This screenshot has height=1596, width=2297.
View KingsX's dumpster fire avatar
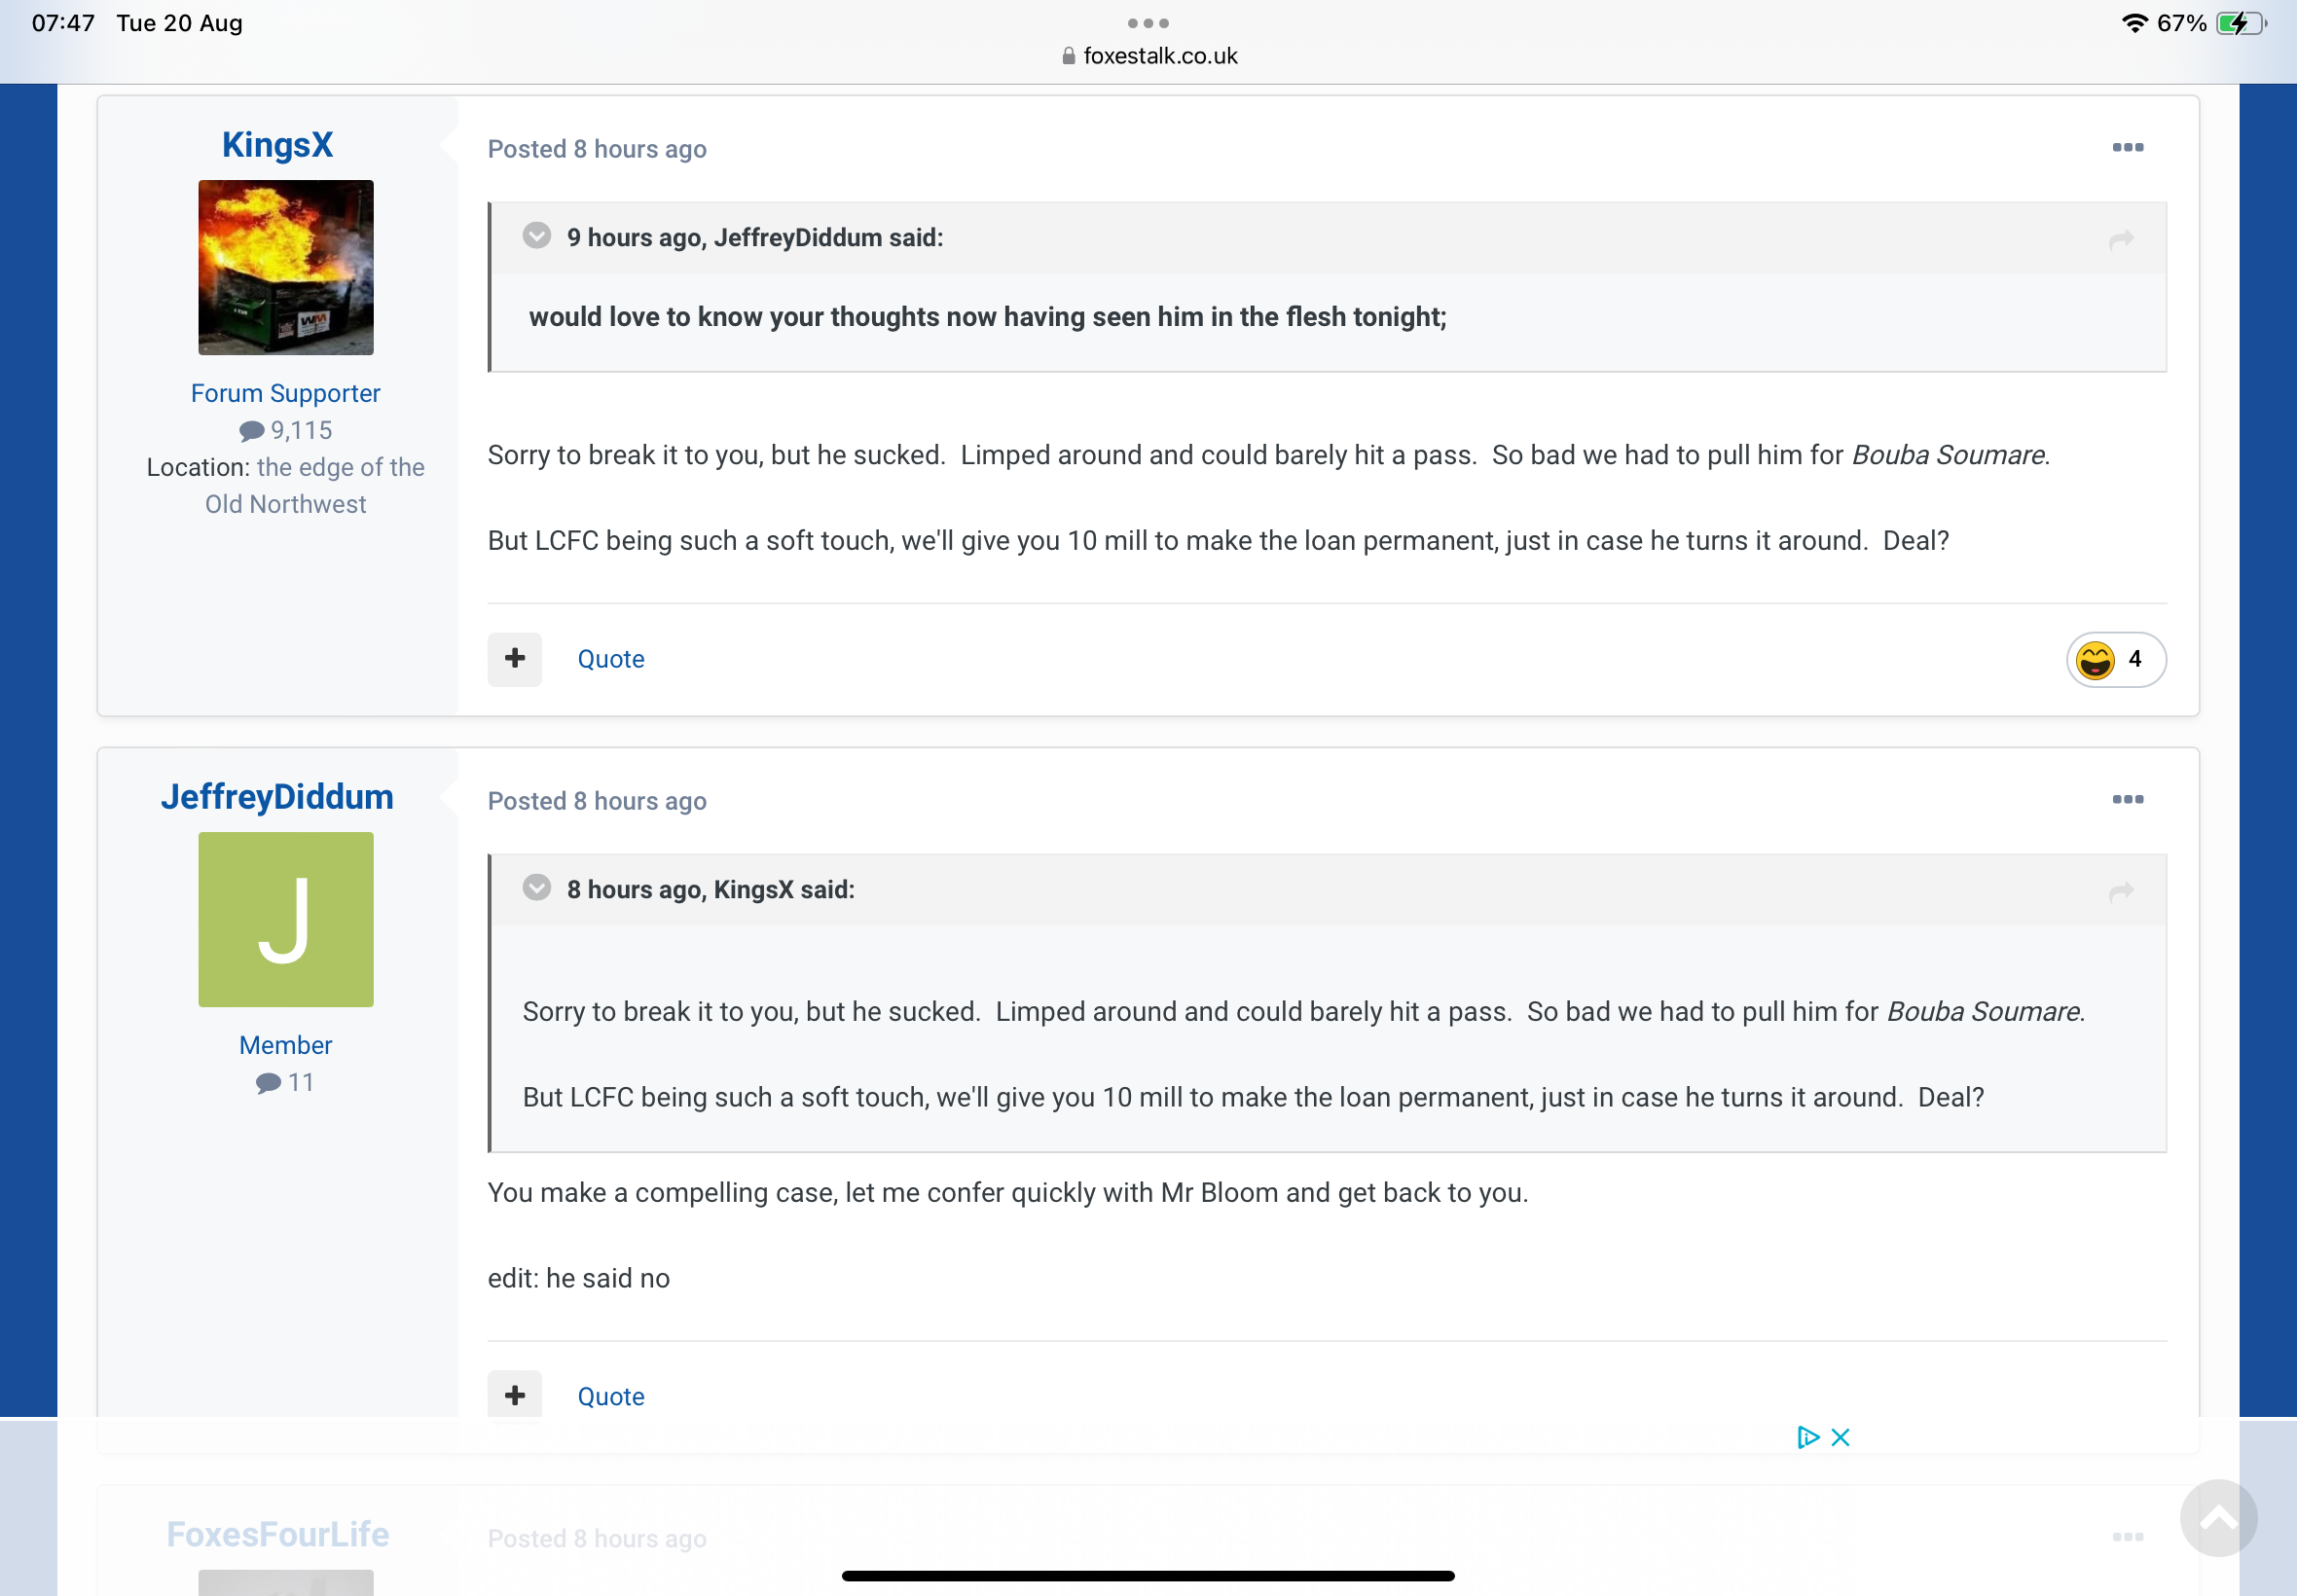click(286, 268)
